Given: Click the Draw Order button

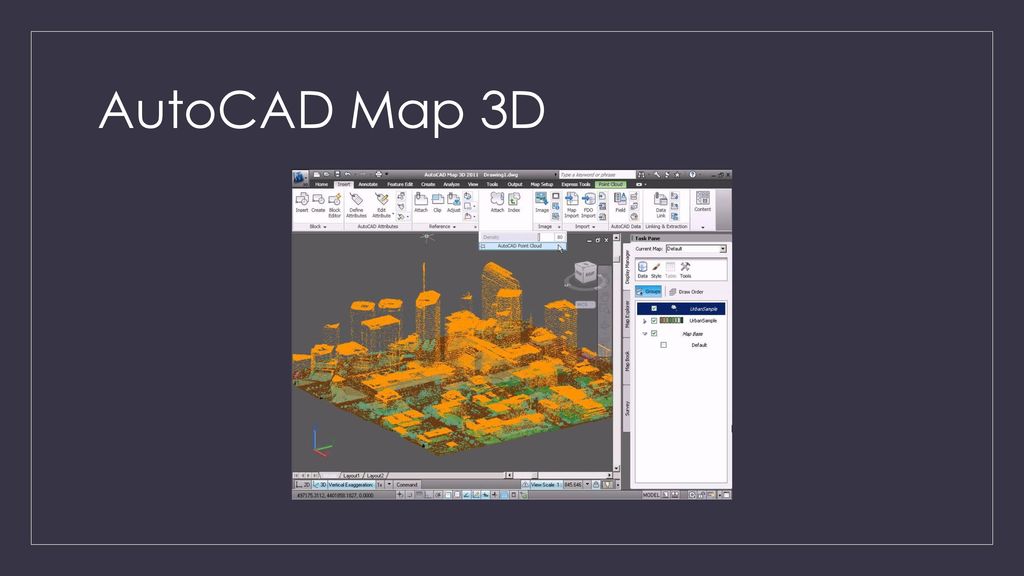Looking at the screenshot, I should pyautogui.click(x=686, y=291).
